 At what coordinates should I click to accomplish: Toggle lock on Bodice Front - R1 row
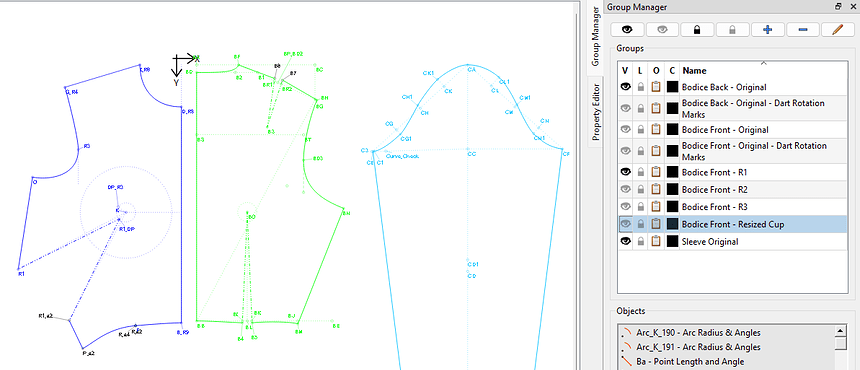tap(641, 172)
